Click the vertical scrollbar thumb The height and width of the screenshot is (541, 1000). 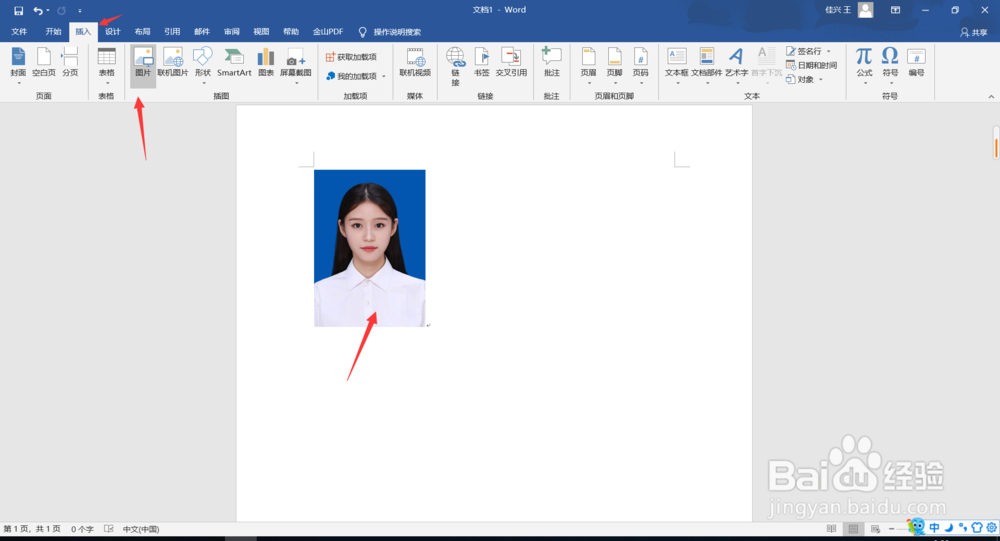[x=996, y=142]
